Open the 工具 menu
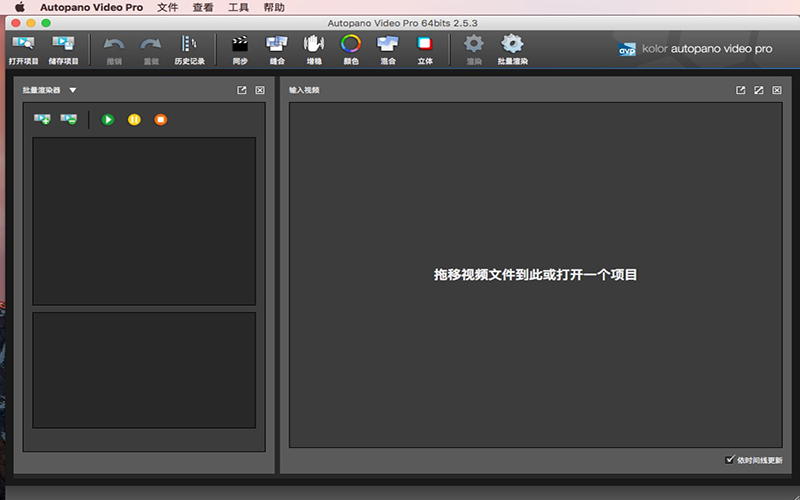800x500 pixels. coord(238,8)
